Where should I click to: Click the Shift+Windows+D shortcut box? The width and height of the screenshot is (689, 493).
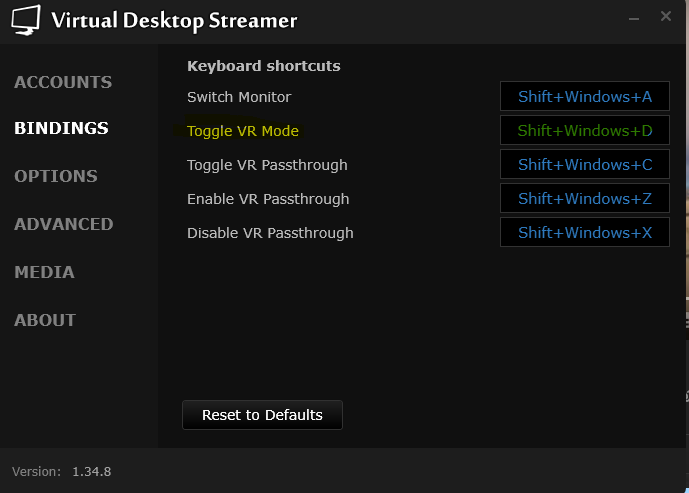pos(584,131)
